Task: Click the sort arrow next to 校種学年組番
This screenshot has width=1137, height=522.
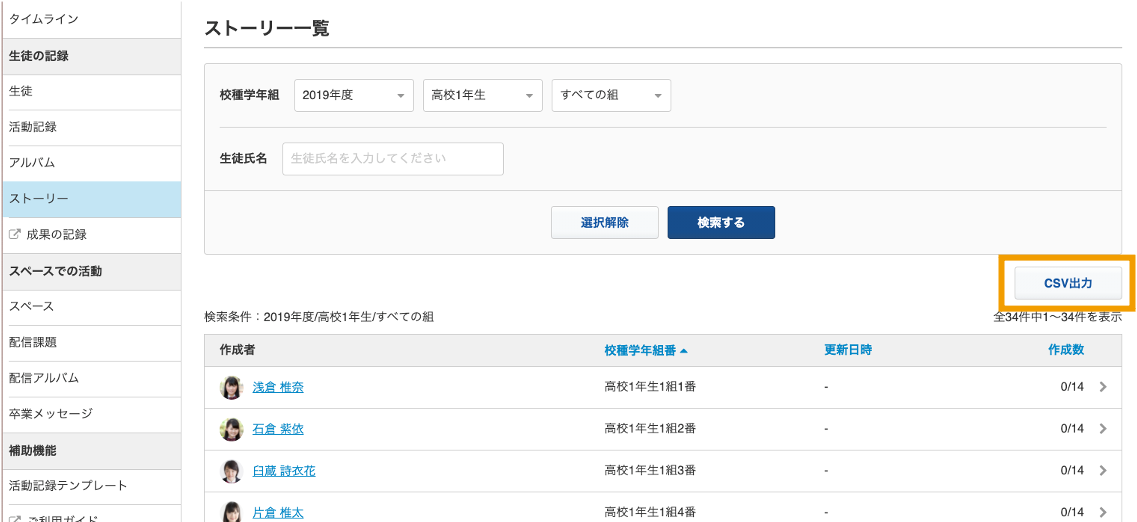Action: coord(684,351)
